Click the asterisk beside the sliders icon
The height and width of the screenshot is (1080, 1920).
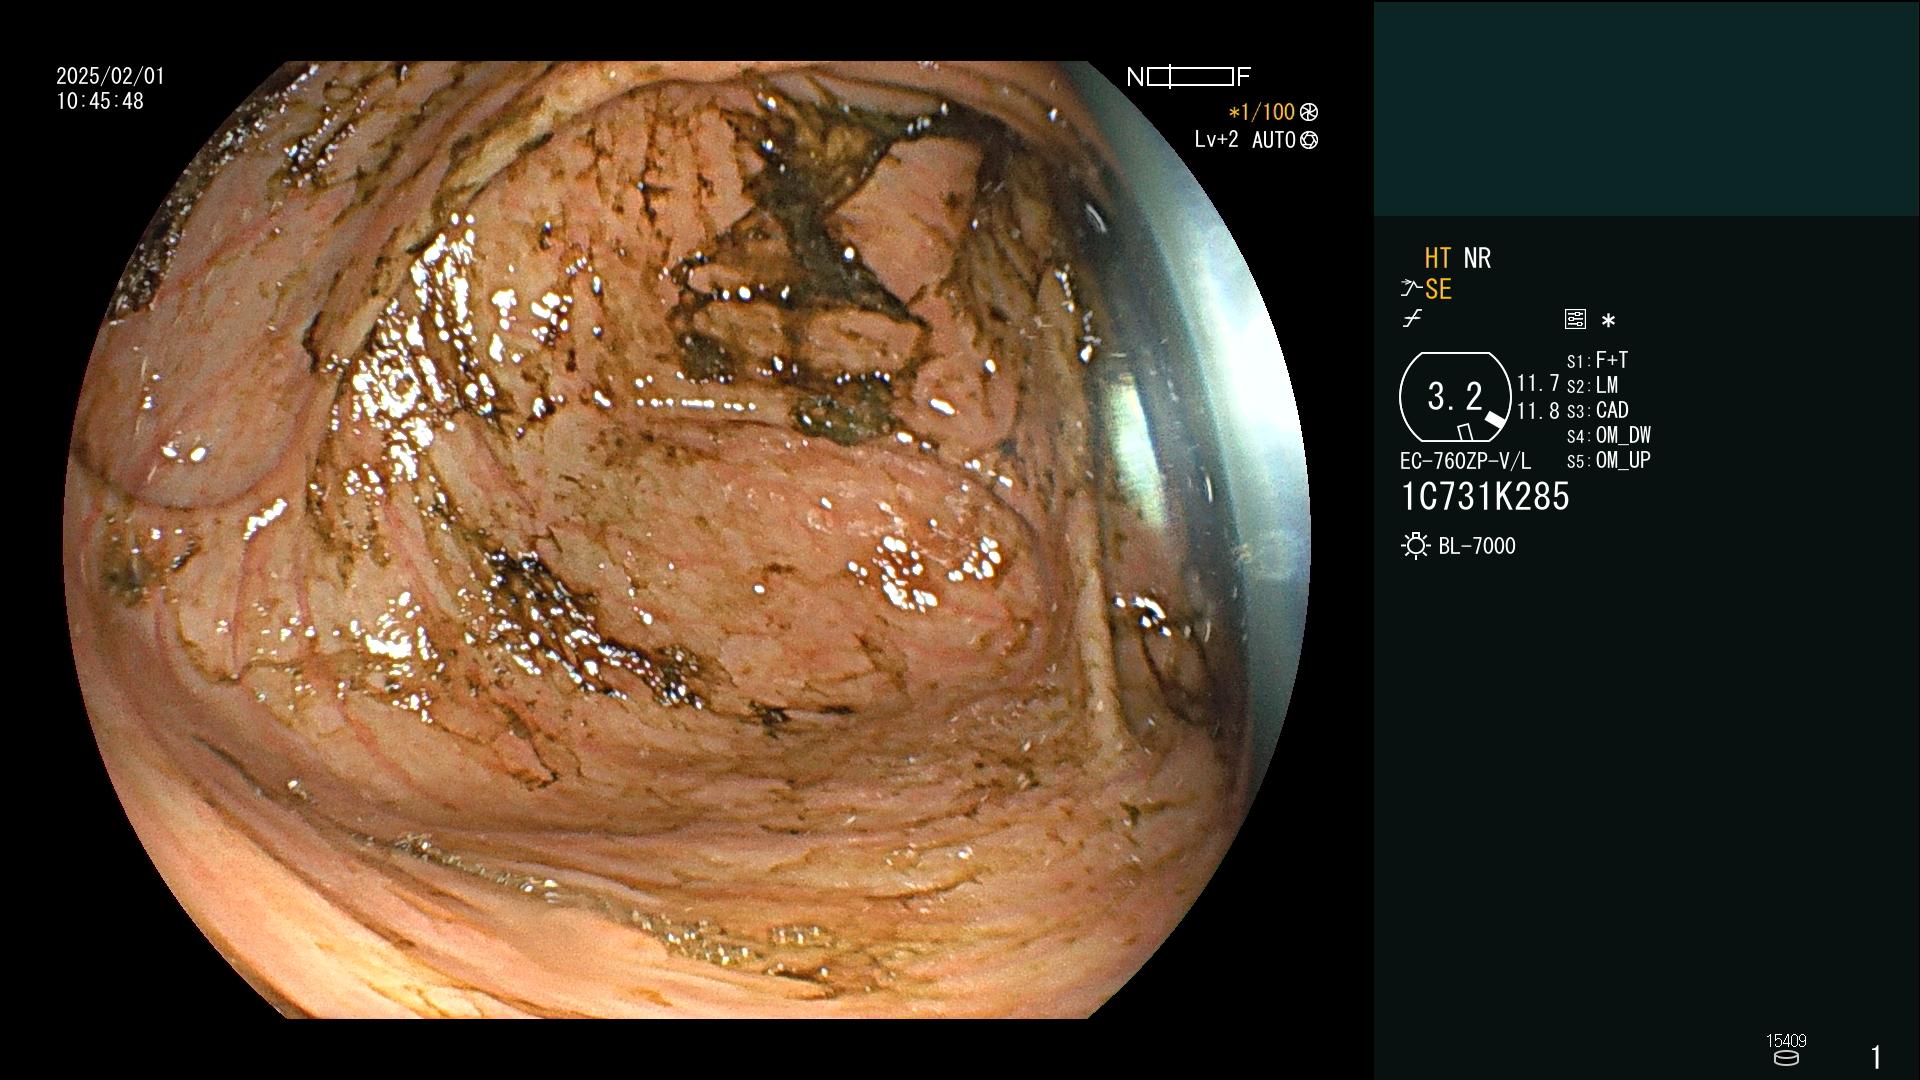1608,321
